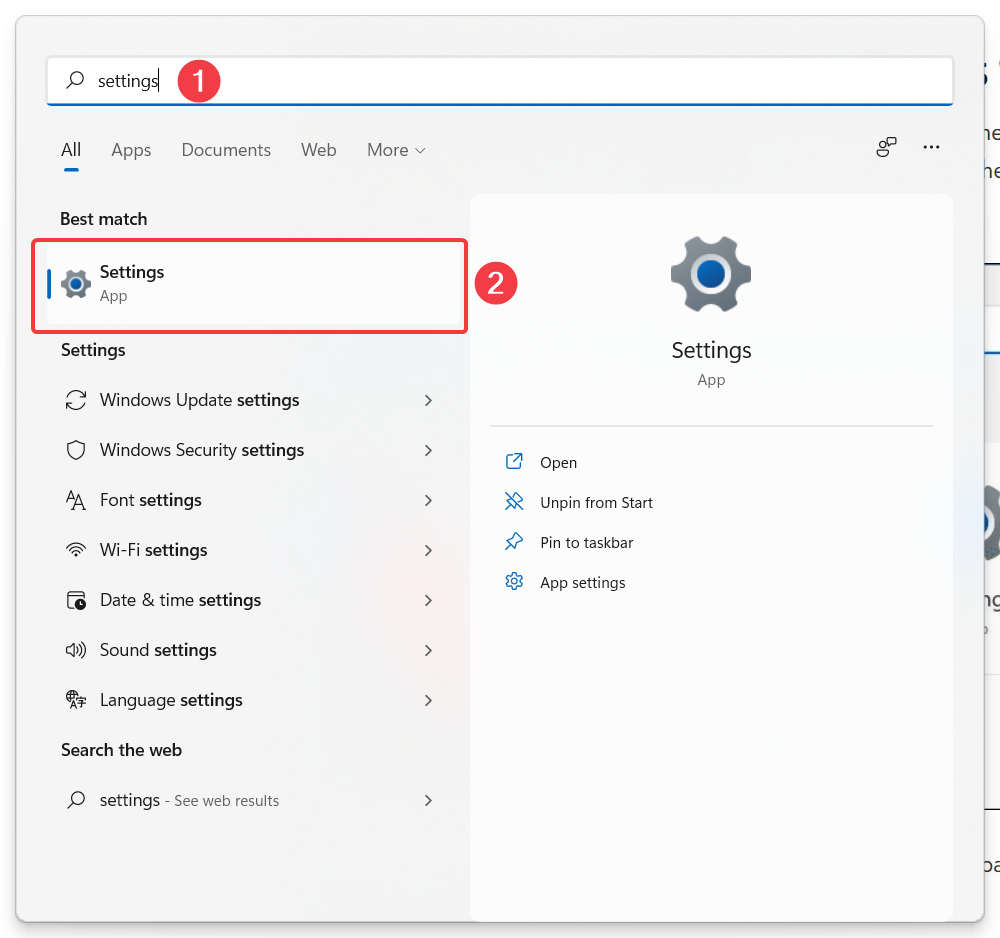Open the three-dot options menu

tap(931, 147)
